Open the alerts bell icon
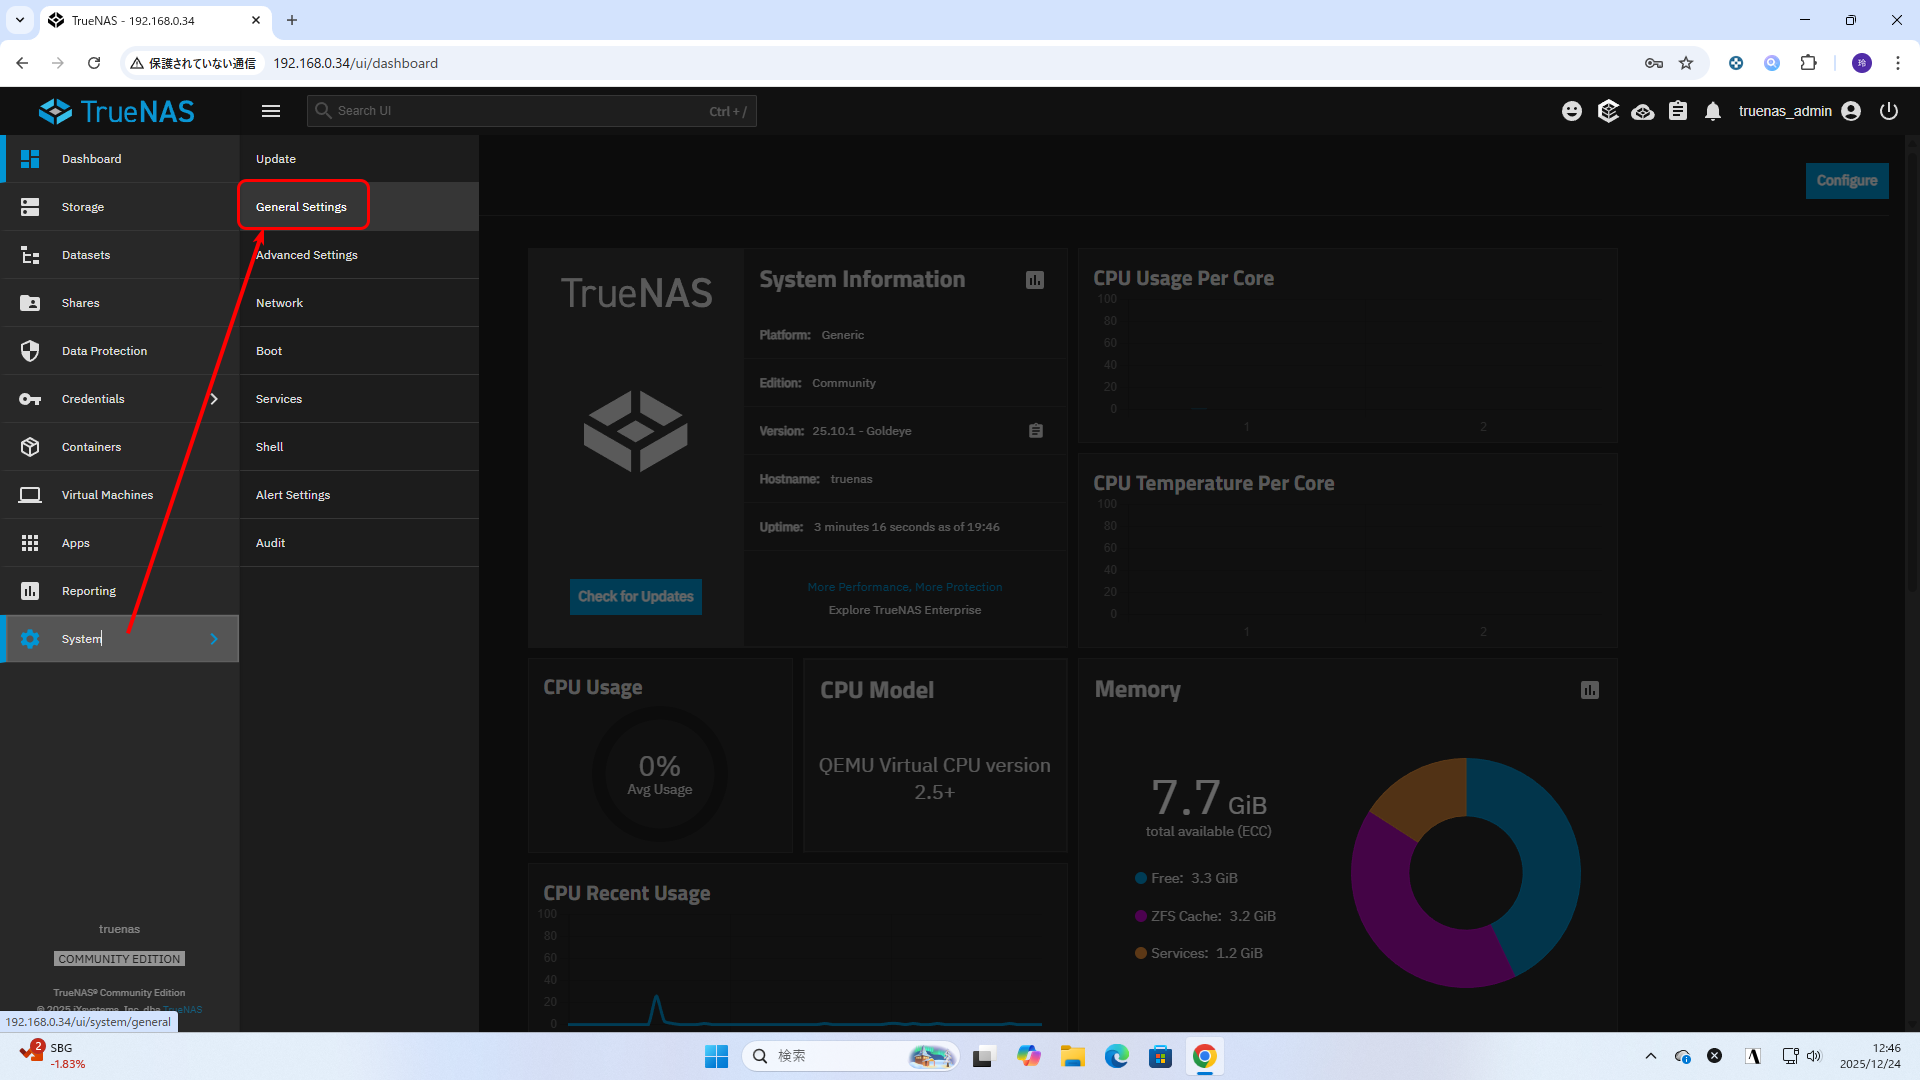1920x1080 pixels. [x=1713, y=111]
